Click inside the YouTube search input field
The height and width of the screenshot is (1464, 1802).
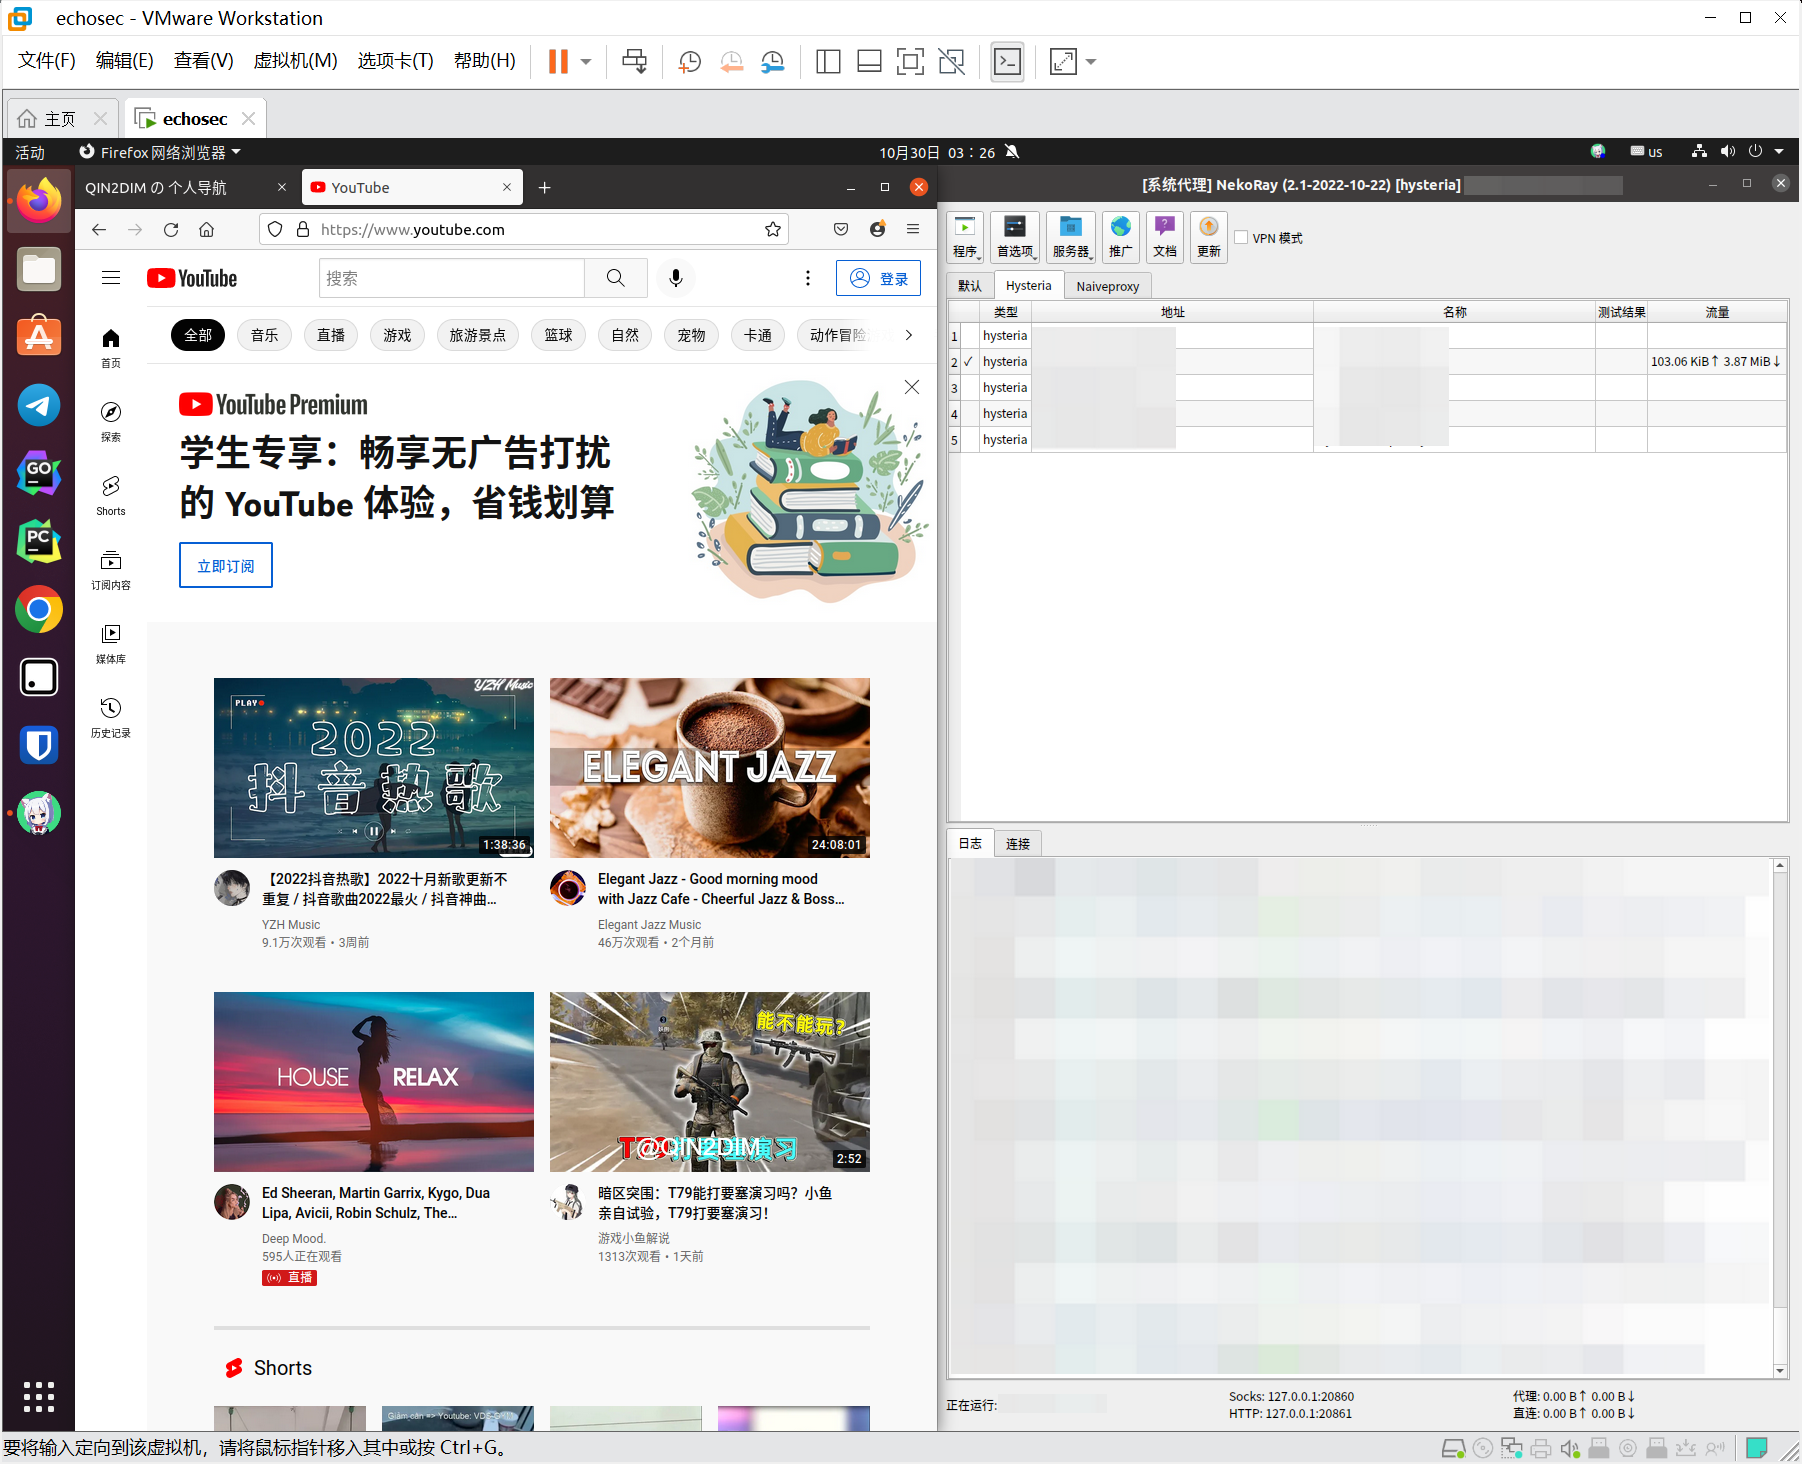[x=452, y=278]
